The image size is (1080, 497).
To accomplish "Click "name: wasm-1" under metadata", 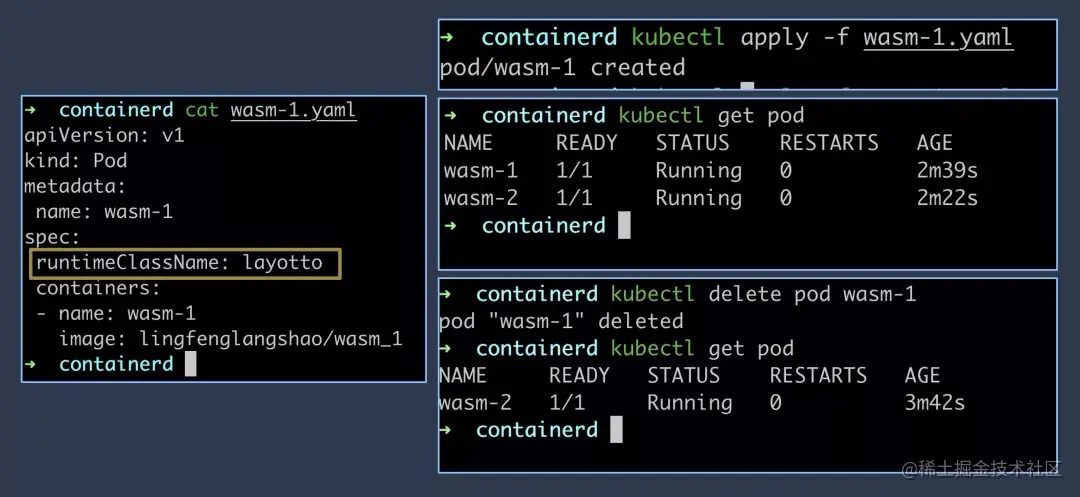I will pyautogui.click(x=104, y=212).
